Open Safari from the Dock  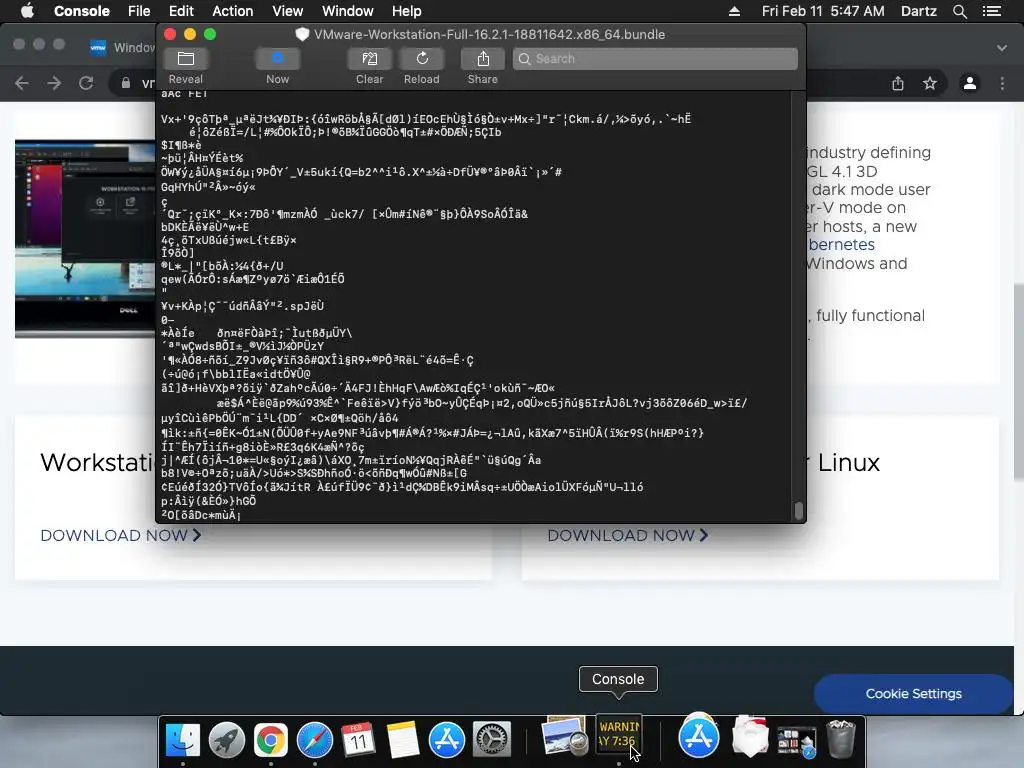tap(315, 740)
